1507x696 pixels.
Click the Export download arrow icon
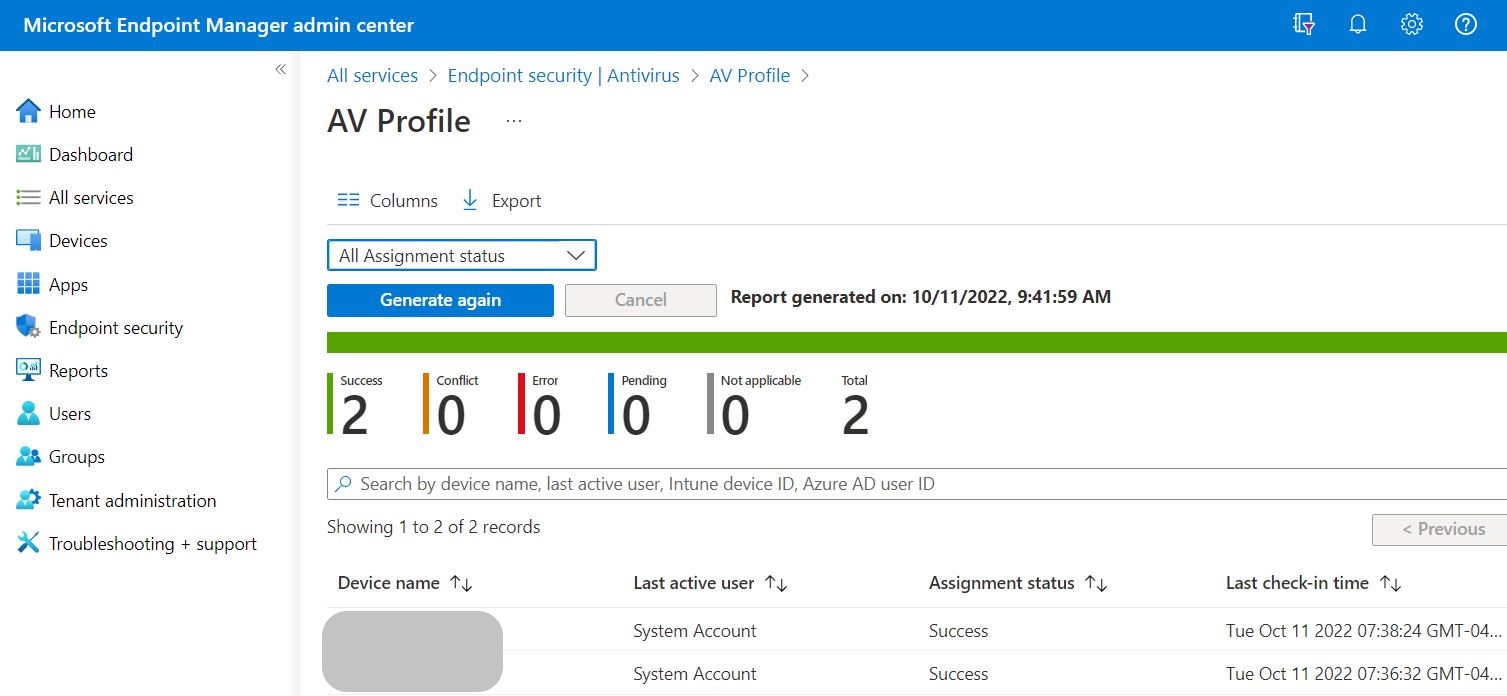pos(470,200)
